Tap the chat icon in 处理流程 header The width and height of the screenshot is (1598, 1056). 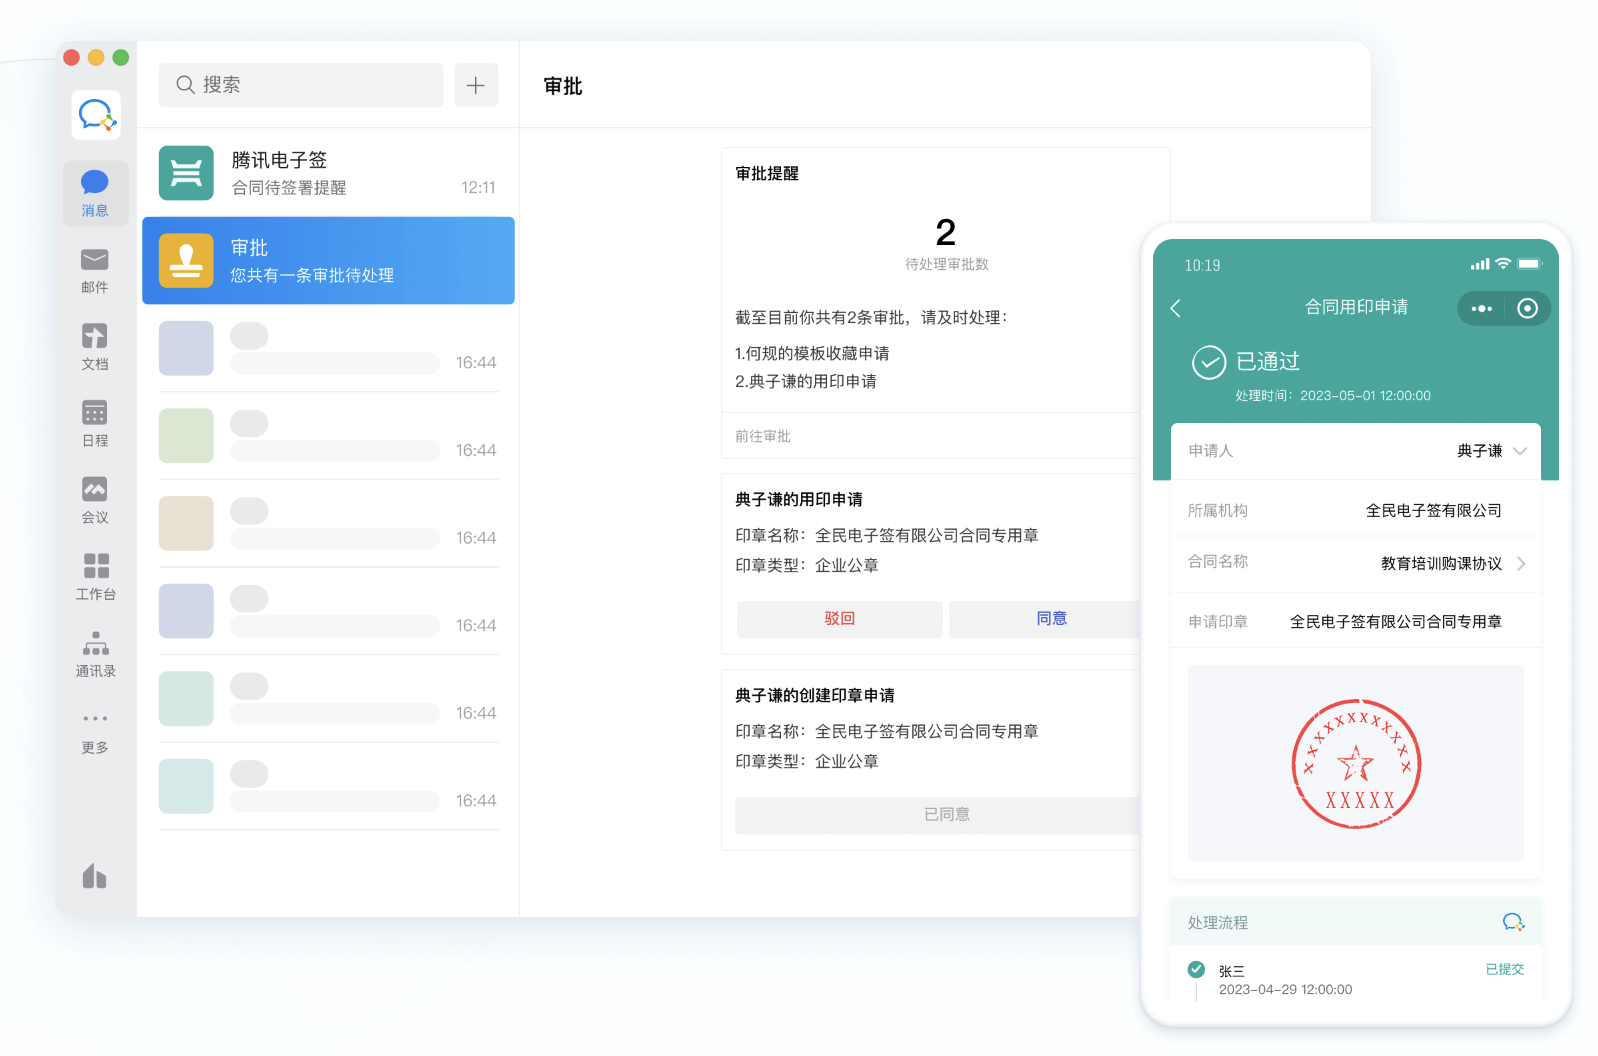pos(1514,922)
